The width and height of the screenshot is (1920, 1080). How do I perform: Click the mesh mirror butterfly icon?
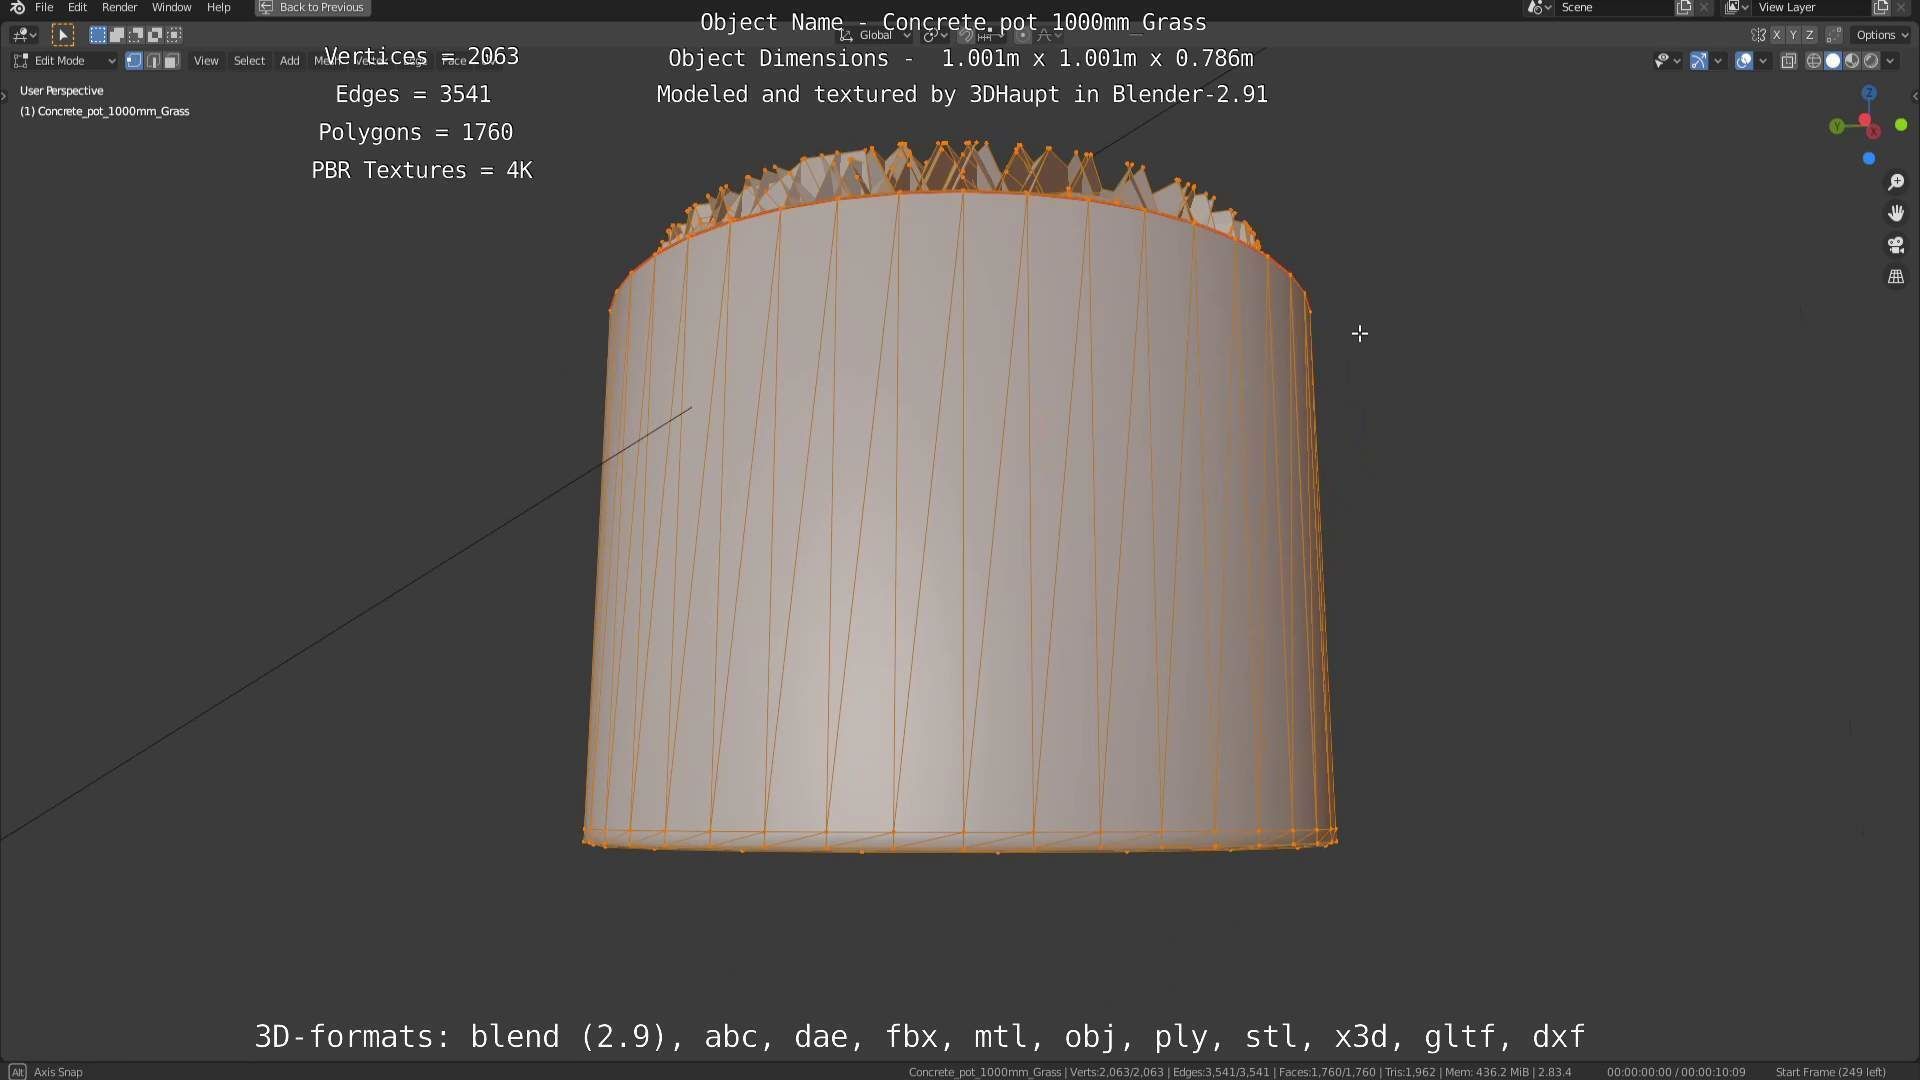point(1758,35)
